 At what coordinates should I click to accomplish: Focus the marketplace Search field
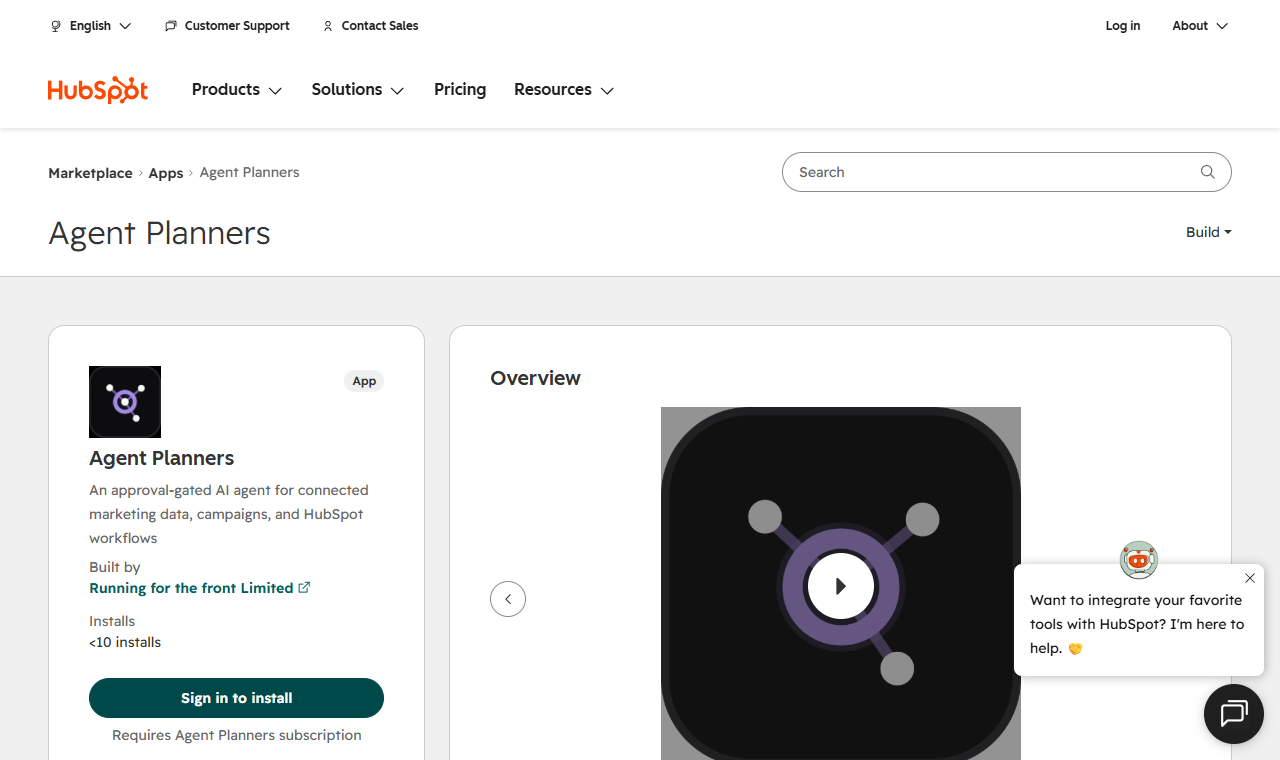coord(1007,172)
